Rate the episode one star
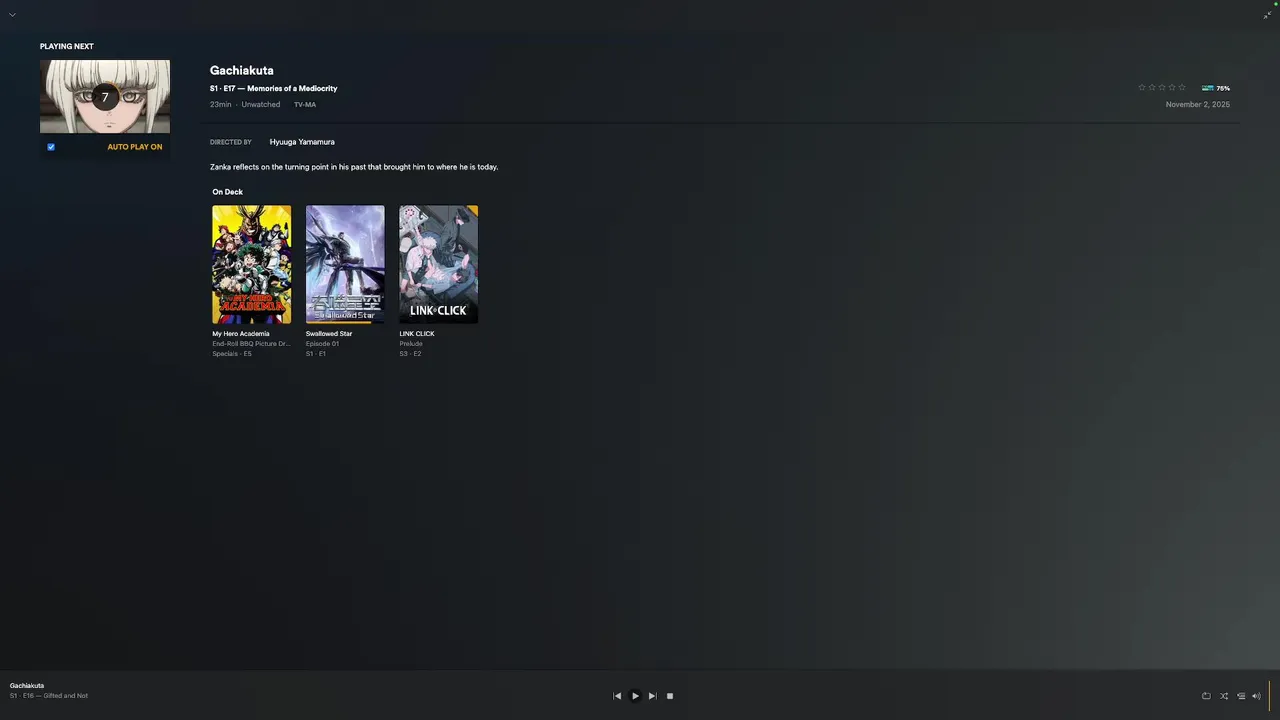This screenshot has width=1280, height=720. pyautogui.click(x=1142, y=88)
